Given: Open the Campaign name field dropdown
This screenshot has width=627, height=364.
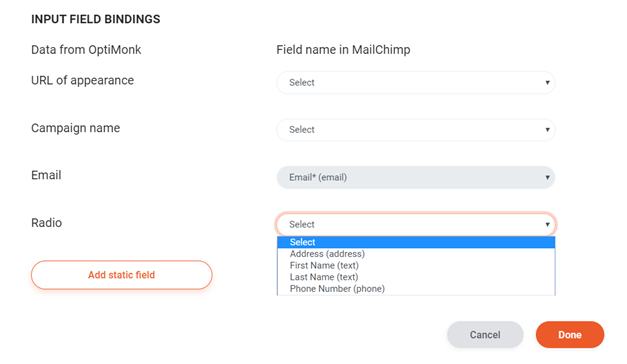Looking at the screenshot, I should point(415,130).
